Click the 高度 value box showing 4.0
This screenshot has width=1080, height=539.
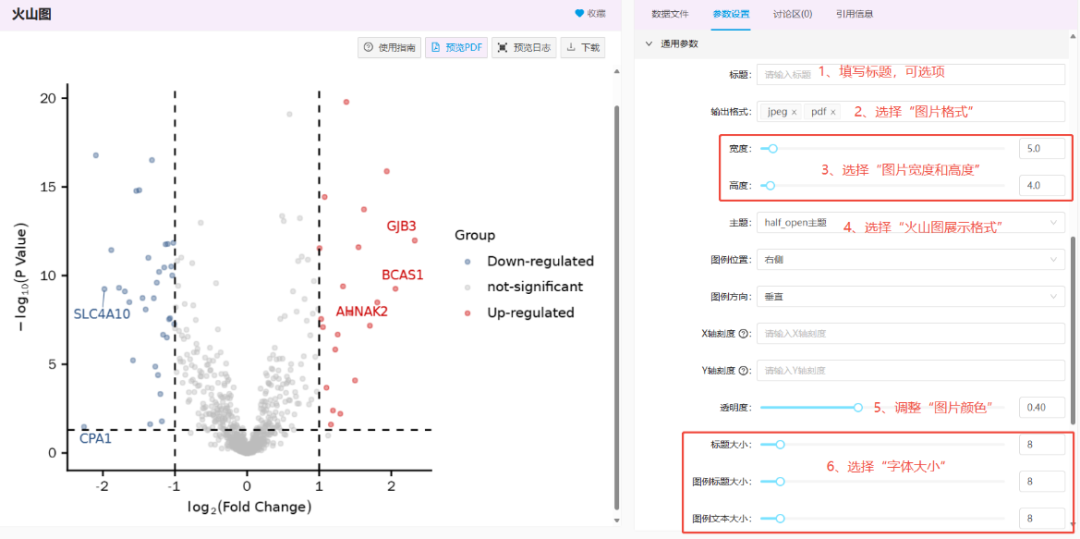click(1041, 185)
